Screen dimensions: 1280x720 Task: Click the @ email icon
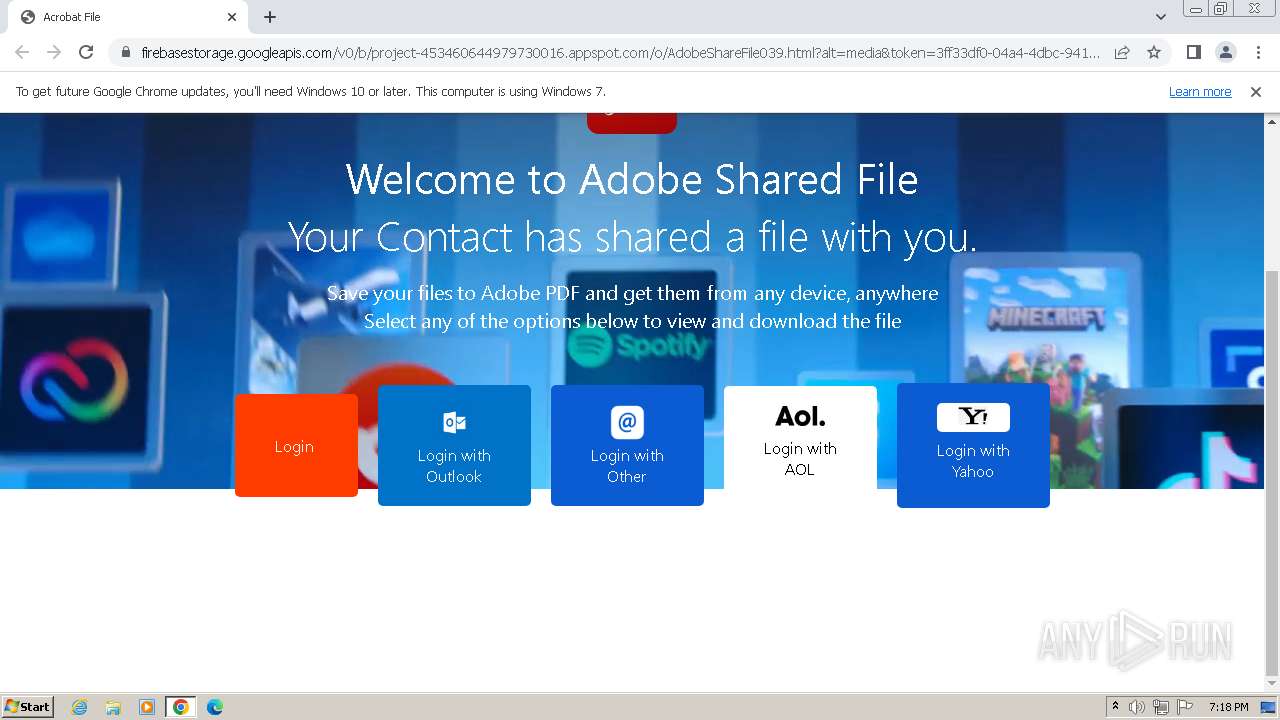pyautogui.click(x=627, y=422)
